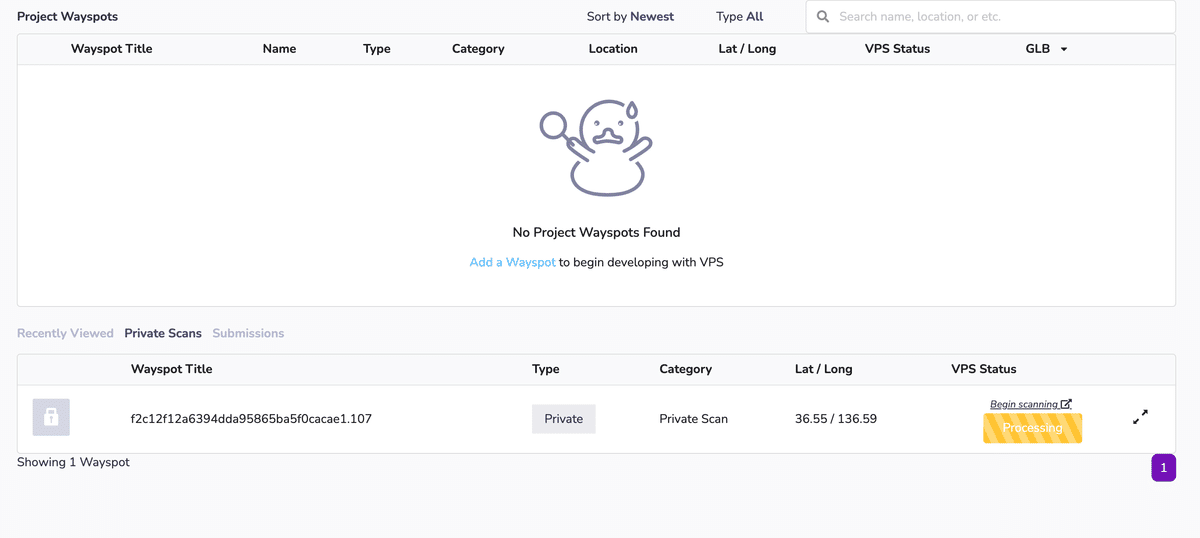Click the VPS Status column header
The height and width of the screenshot is (538, 1200).
tap(897, 49)
